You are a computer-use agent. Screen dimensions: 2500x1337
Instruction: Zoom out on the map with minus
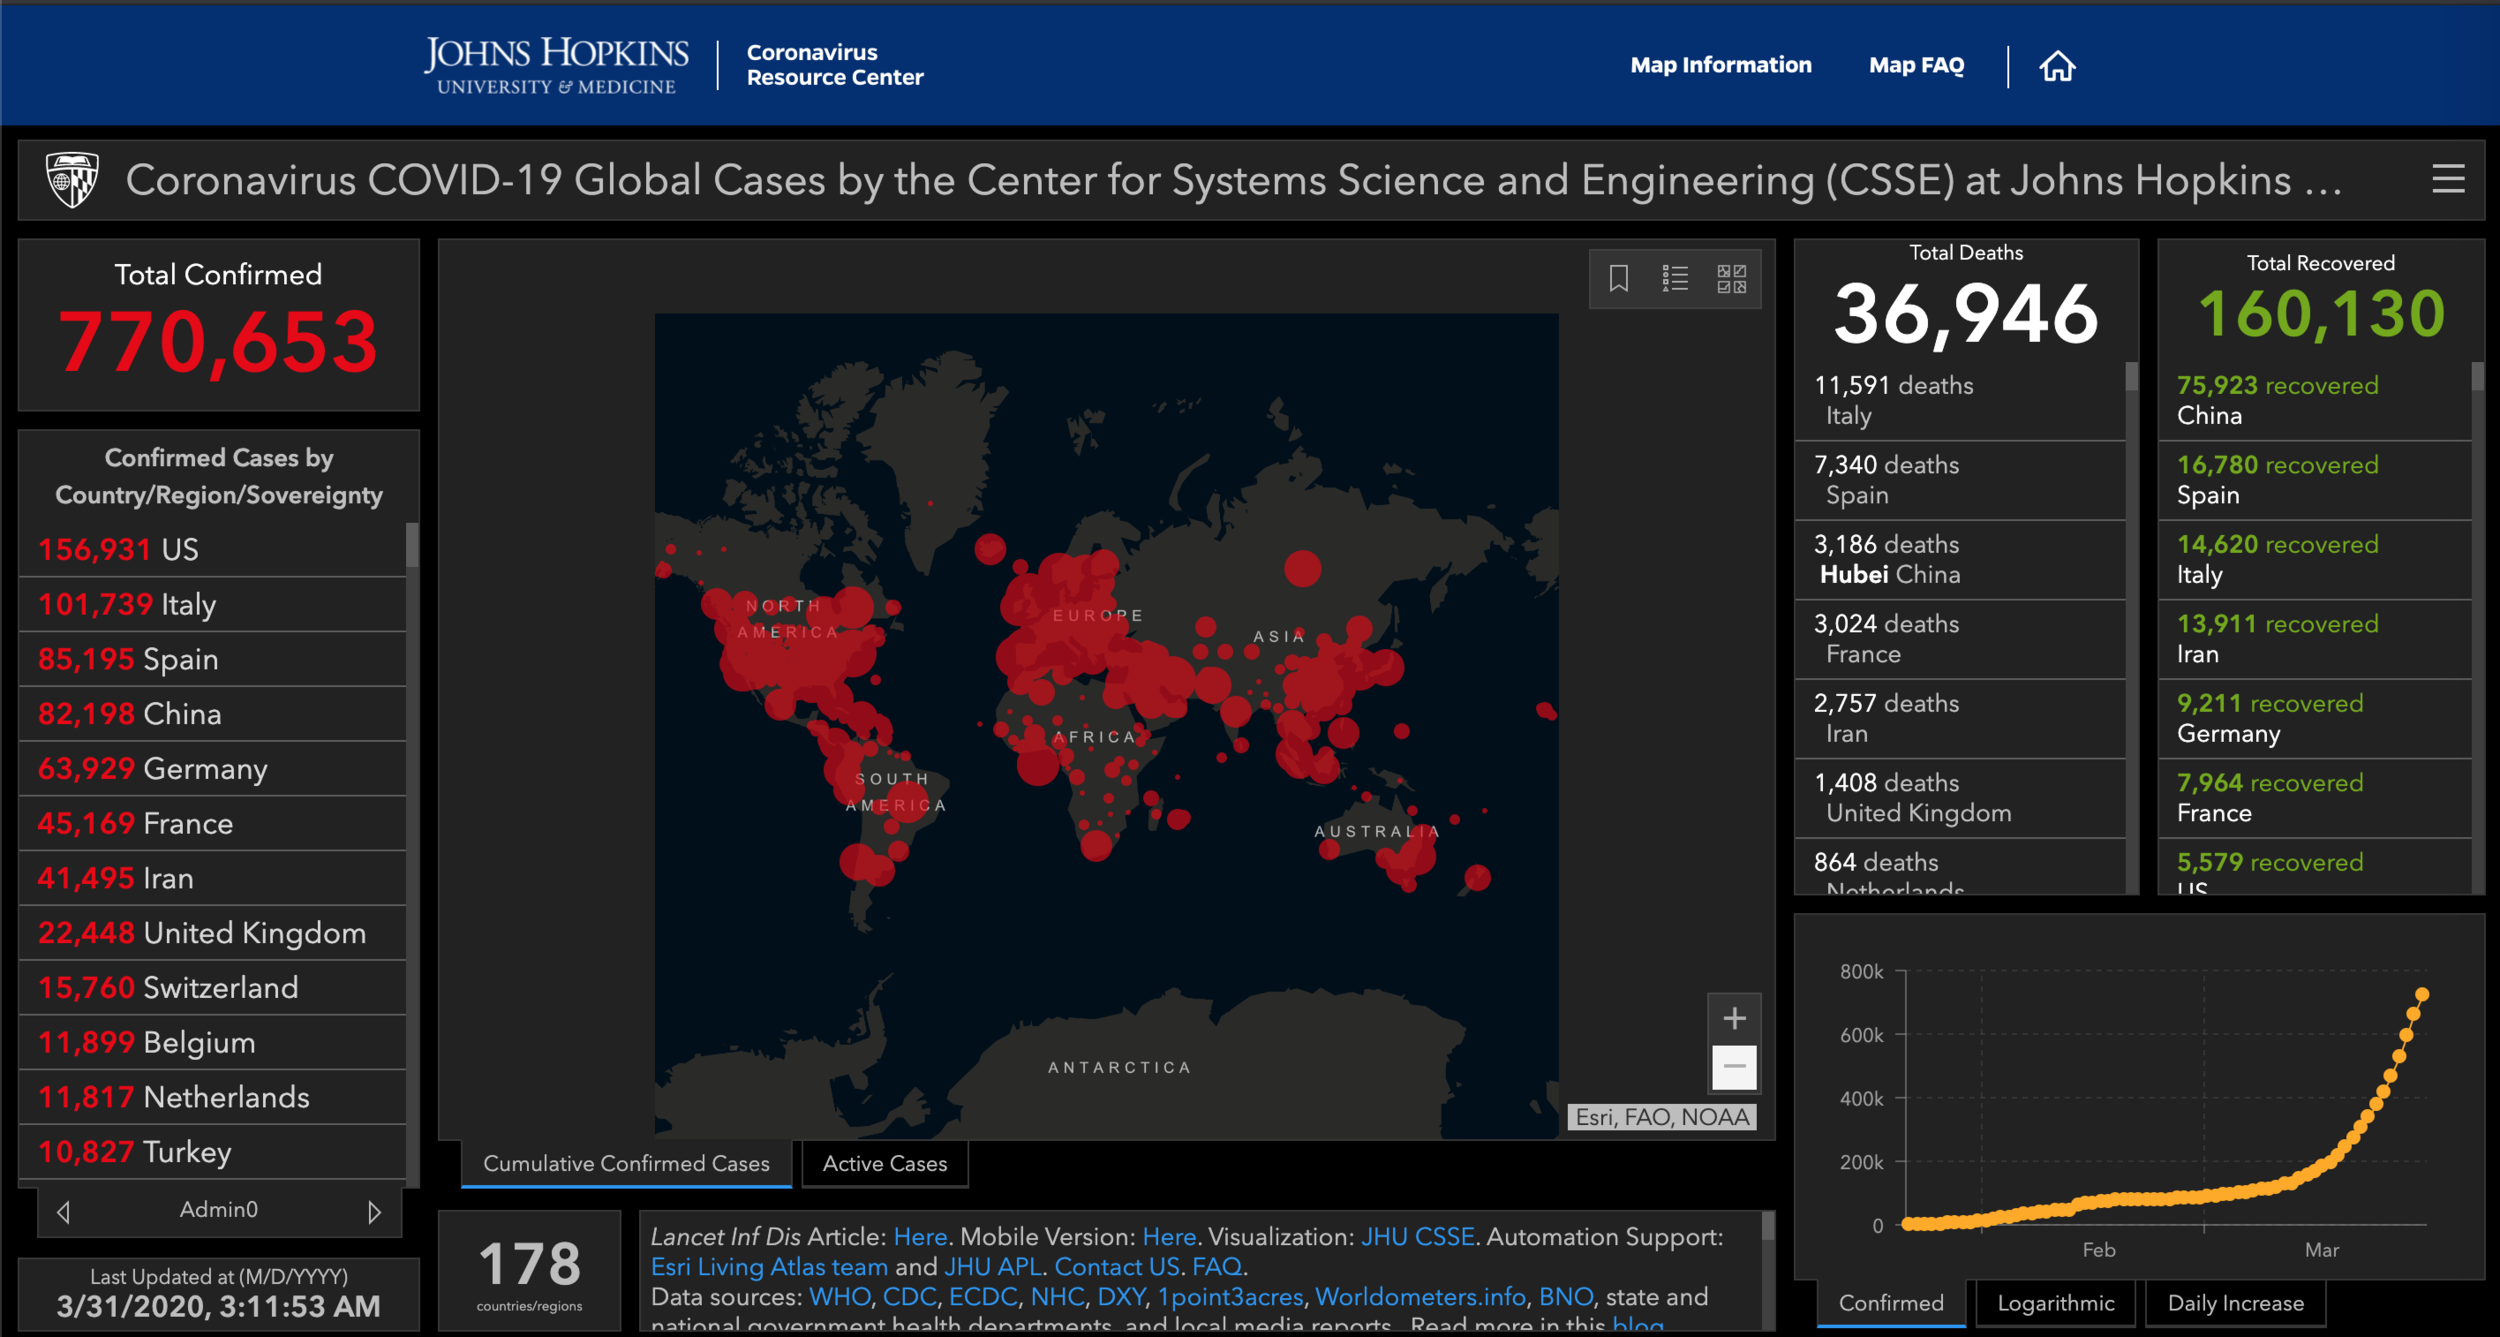tap(1734, 1067)
